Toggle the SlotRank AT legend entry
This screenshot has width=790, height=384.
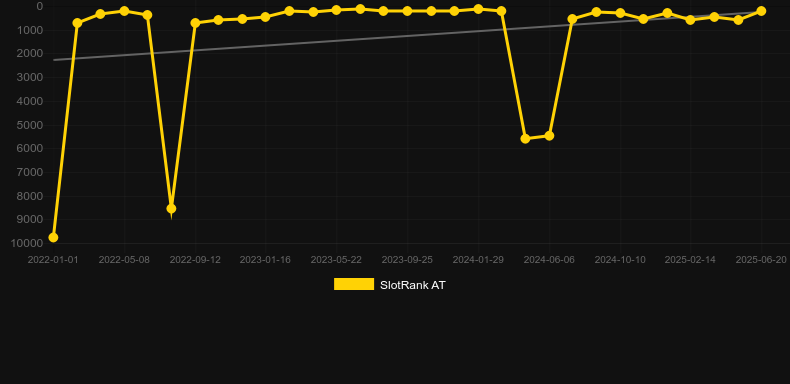pyautogui.click(x=389, y=285)
